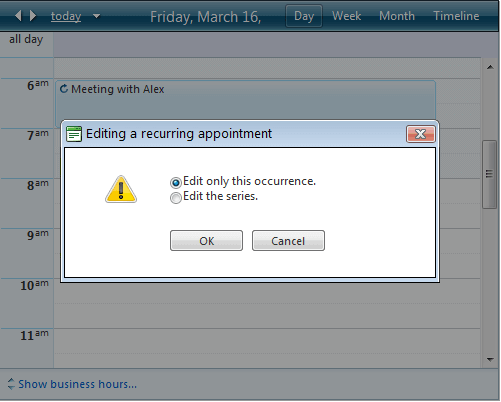The width and height of the screenshot is (501, 402).
Task: Confirm with the OK button
Action: point(206,240)
